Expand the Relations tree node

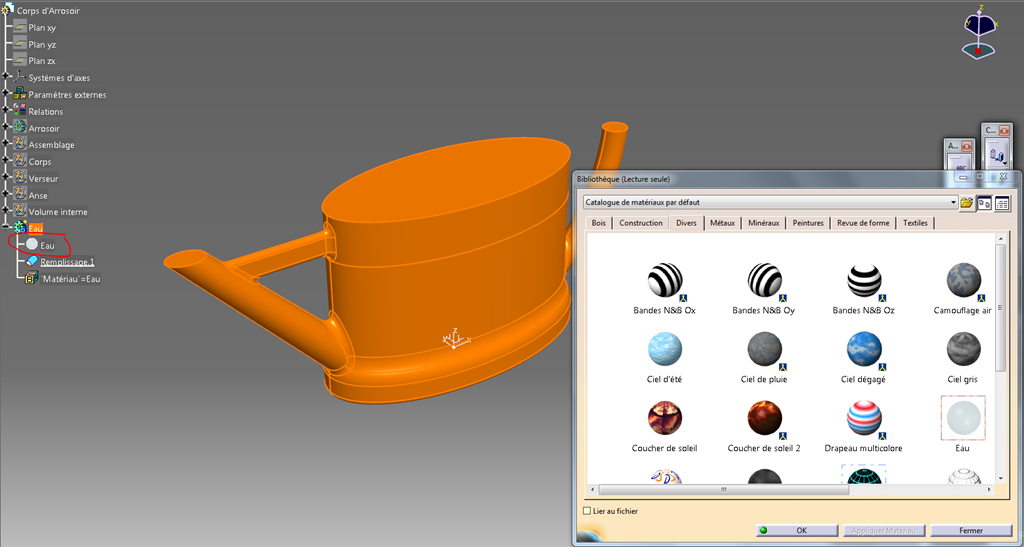tap(5, 111)
